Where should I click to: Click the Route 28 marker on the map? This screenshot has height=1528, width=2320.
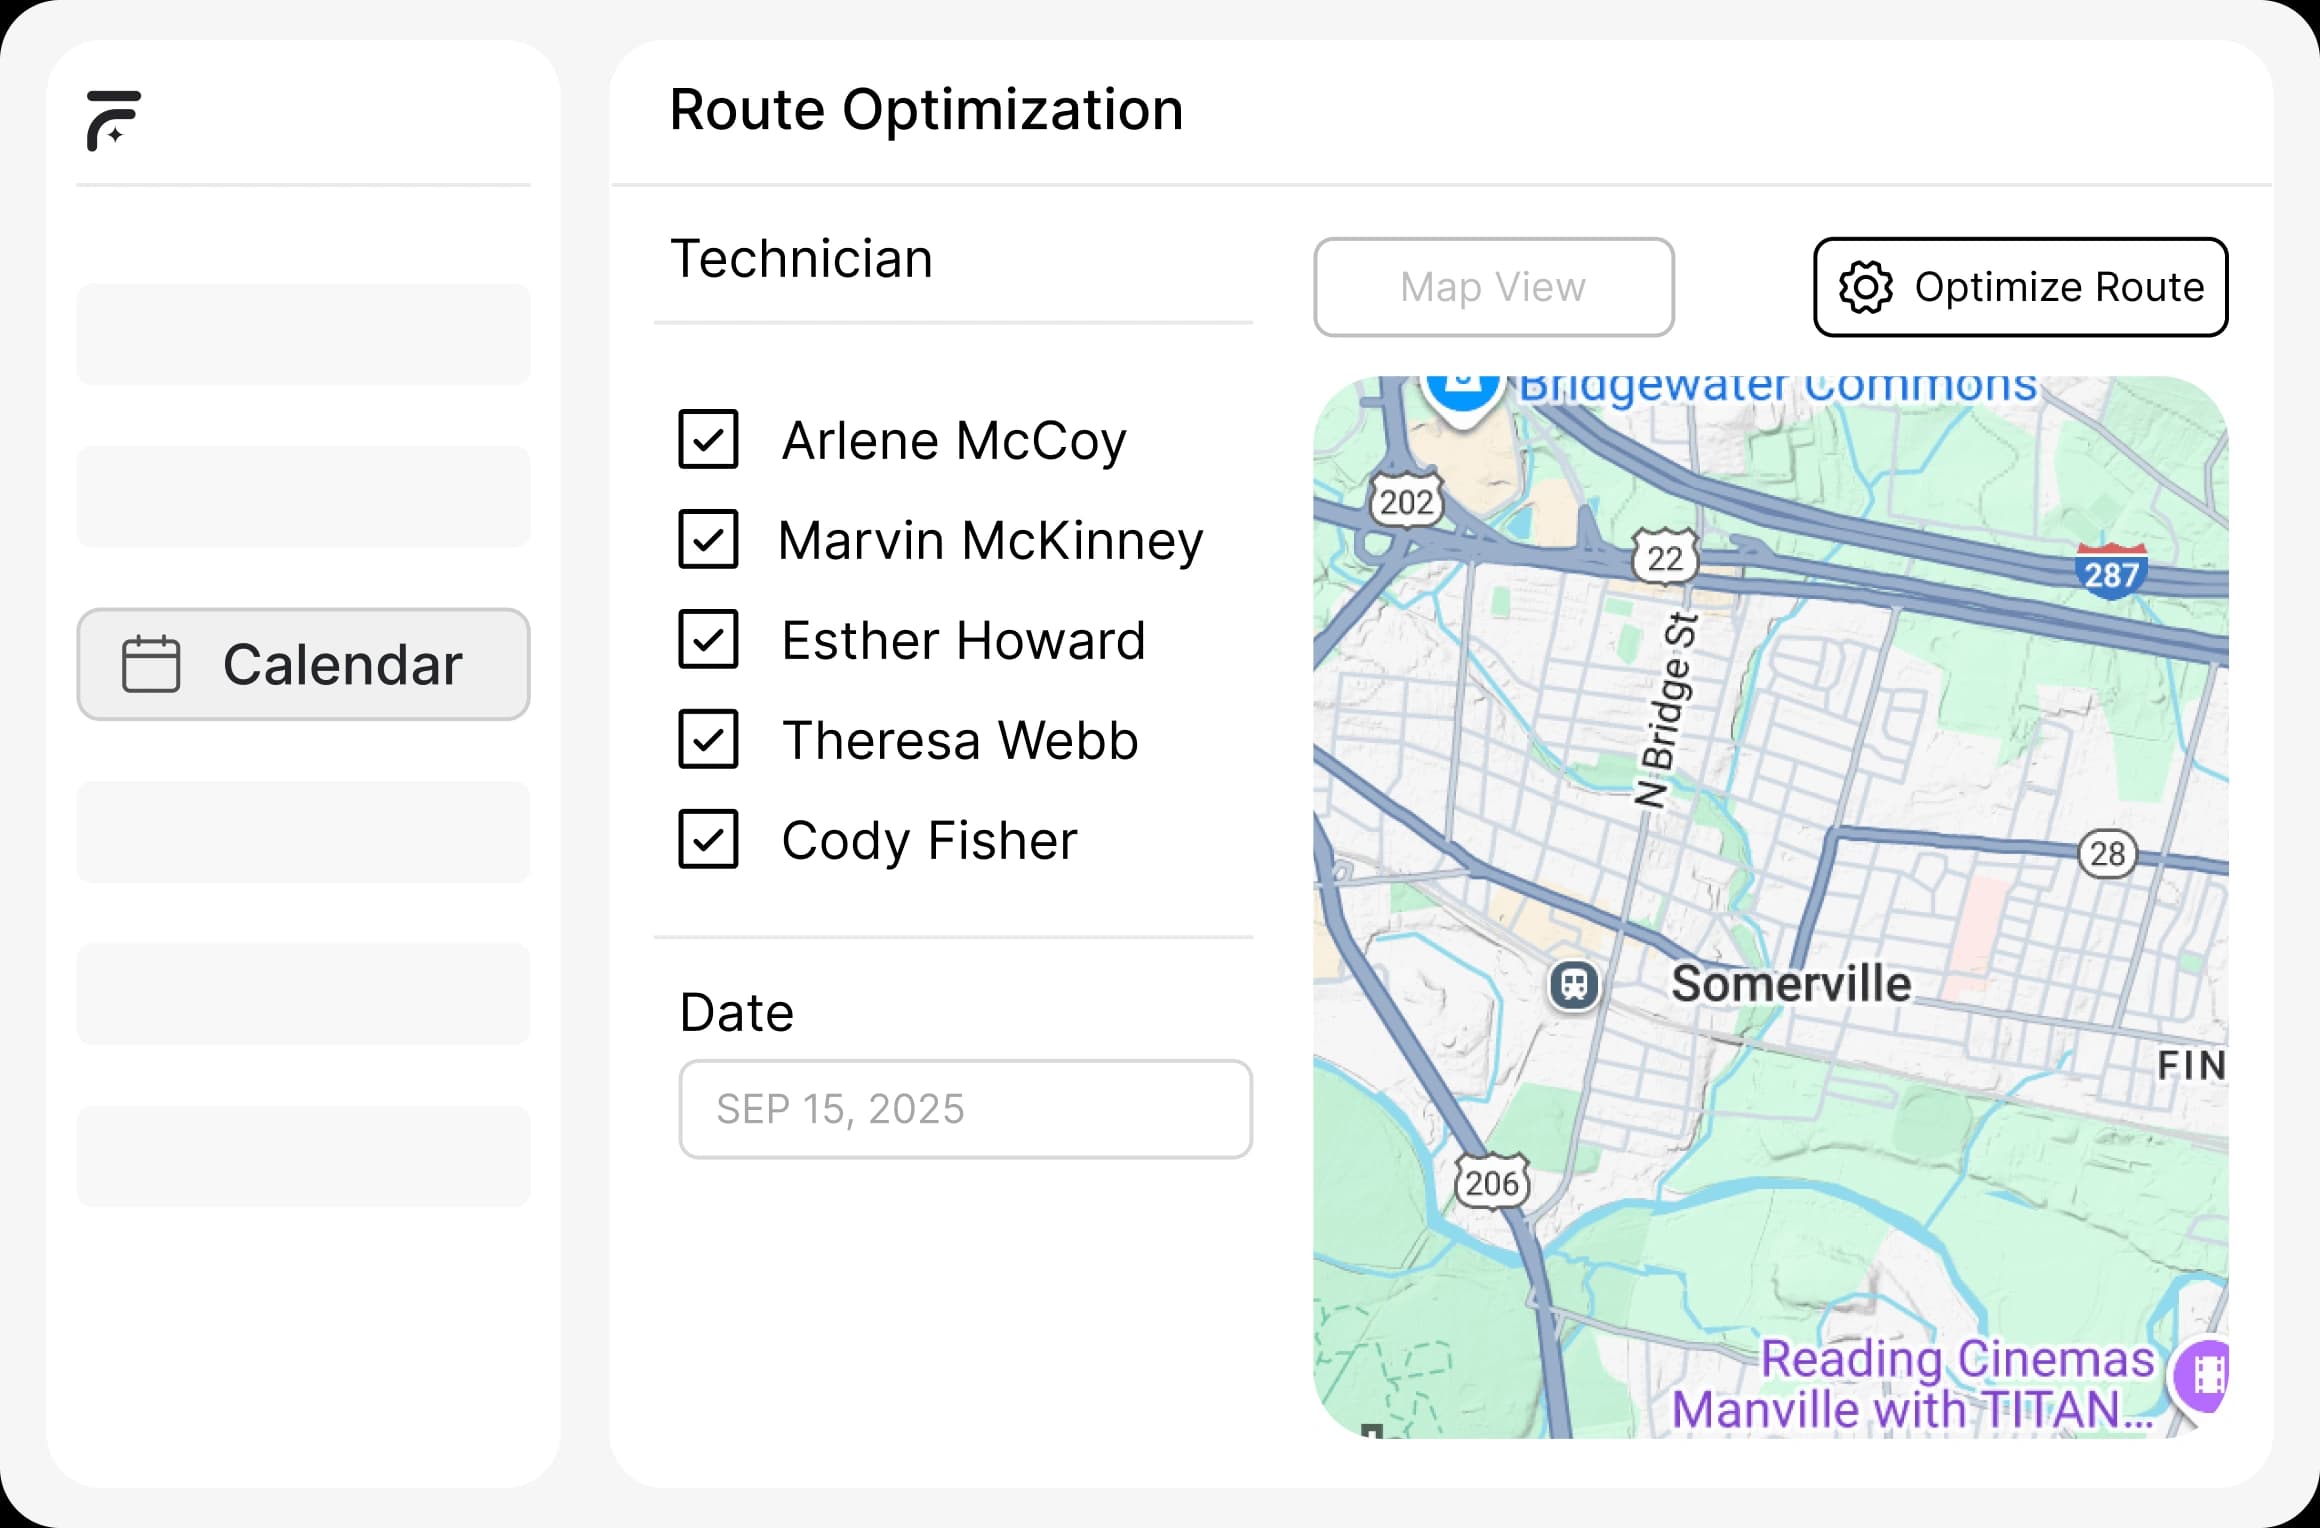click(x=2107, y=854)
